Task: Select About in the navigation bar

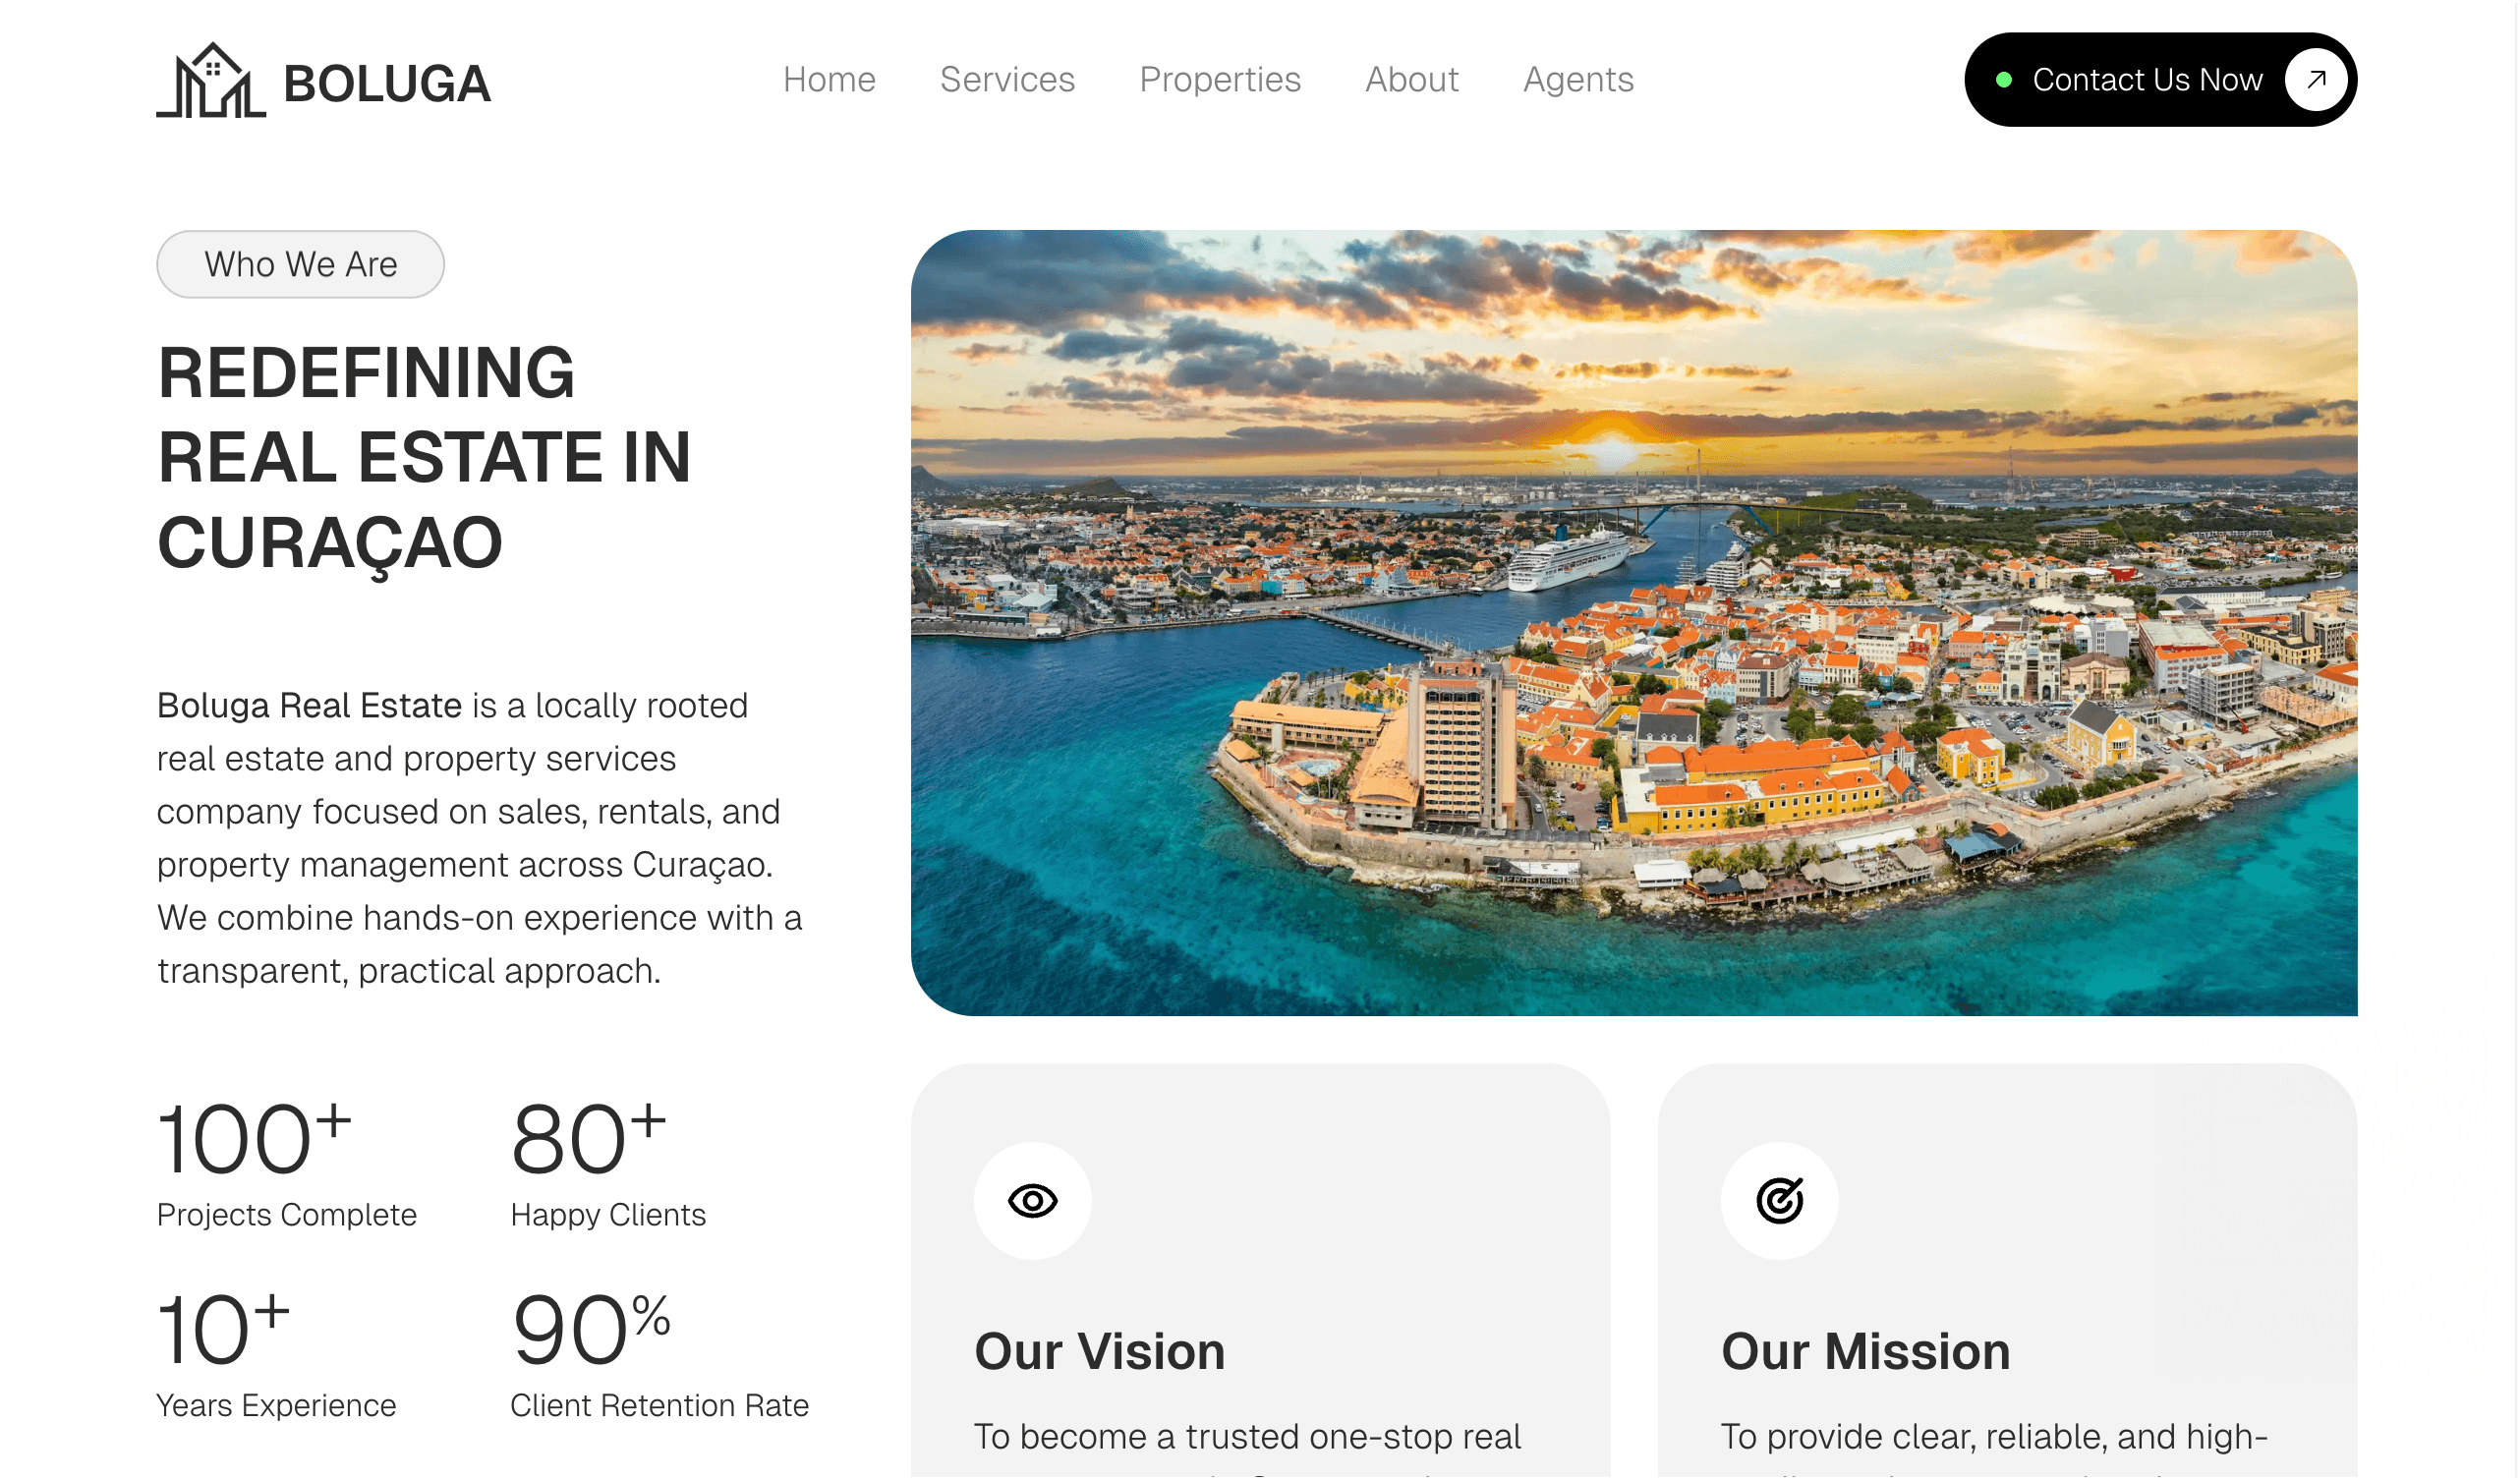Action: click(x=1413, y=79)
